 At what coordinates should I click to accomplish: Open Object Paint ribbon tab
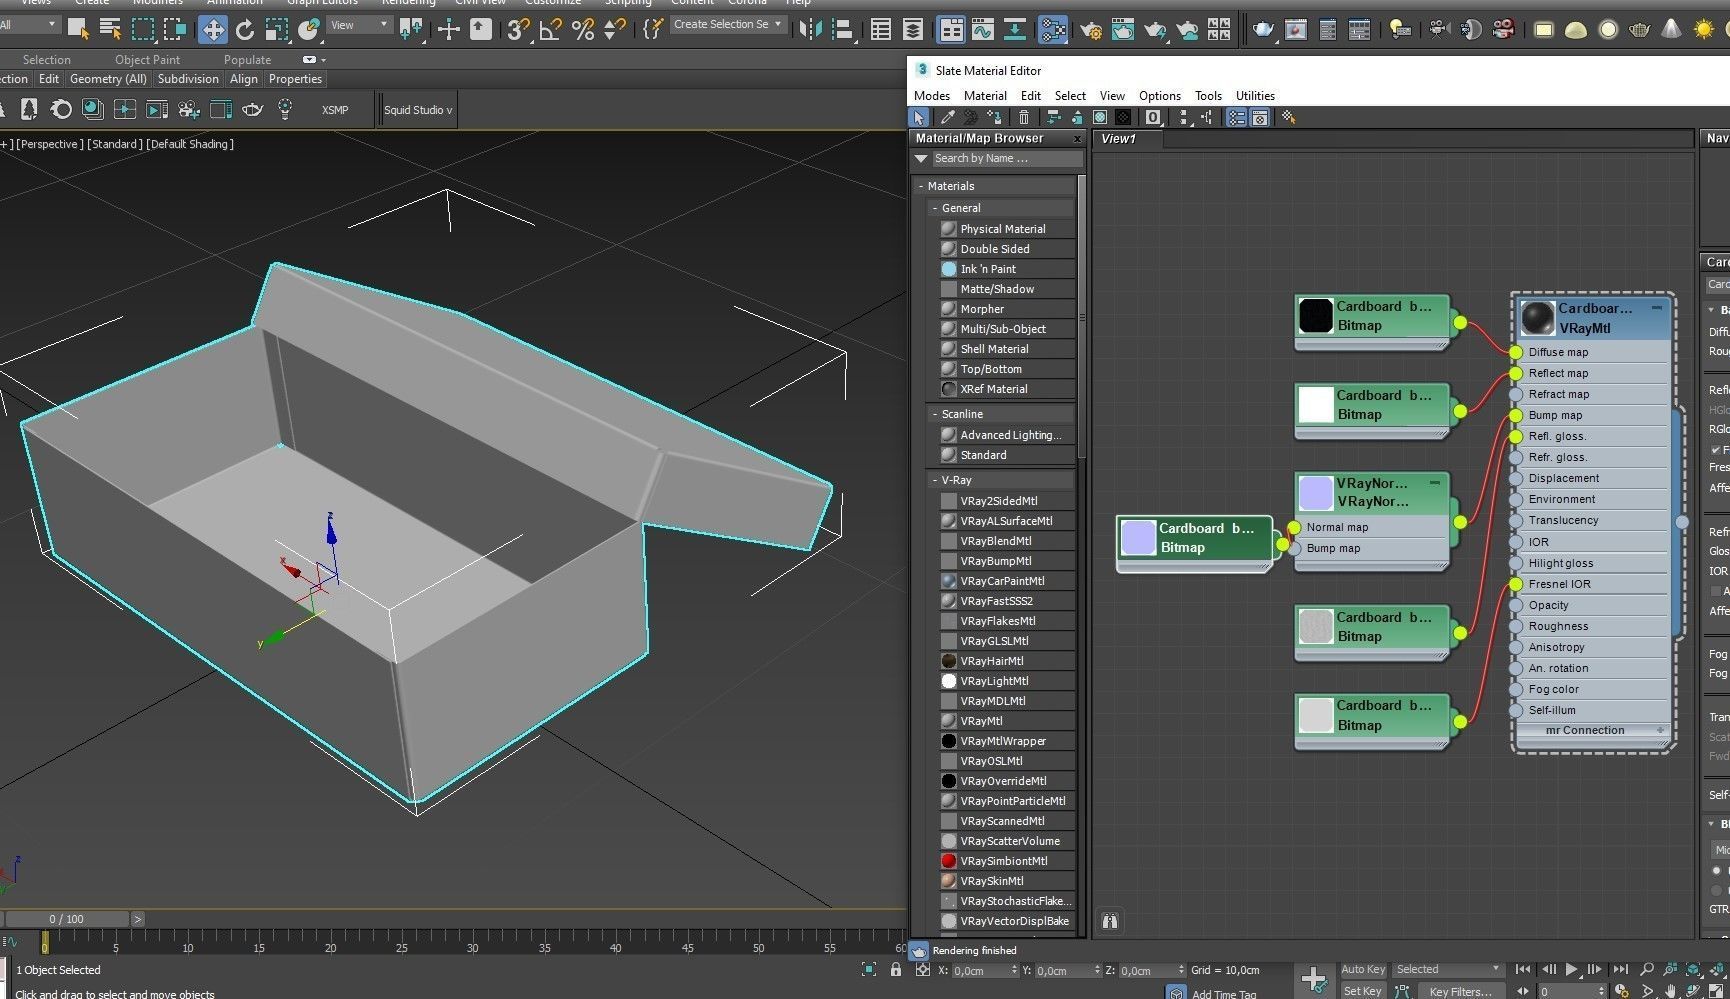tap(147, 60)
